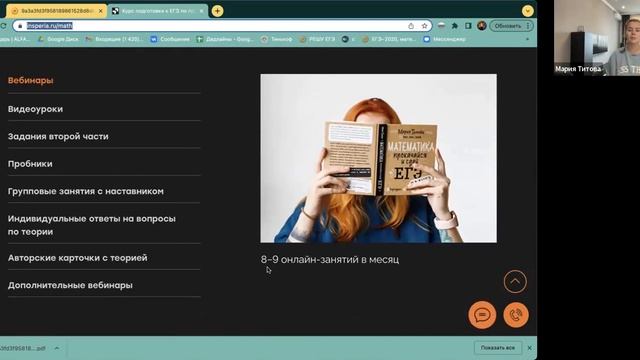Viewport: 640px width, 360px height.
Task: Expand the pdf download options arrow
Action: pos(57,348)
